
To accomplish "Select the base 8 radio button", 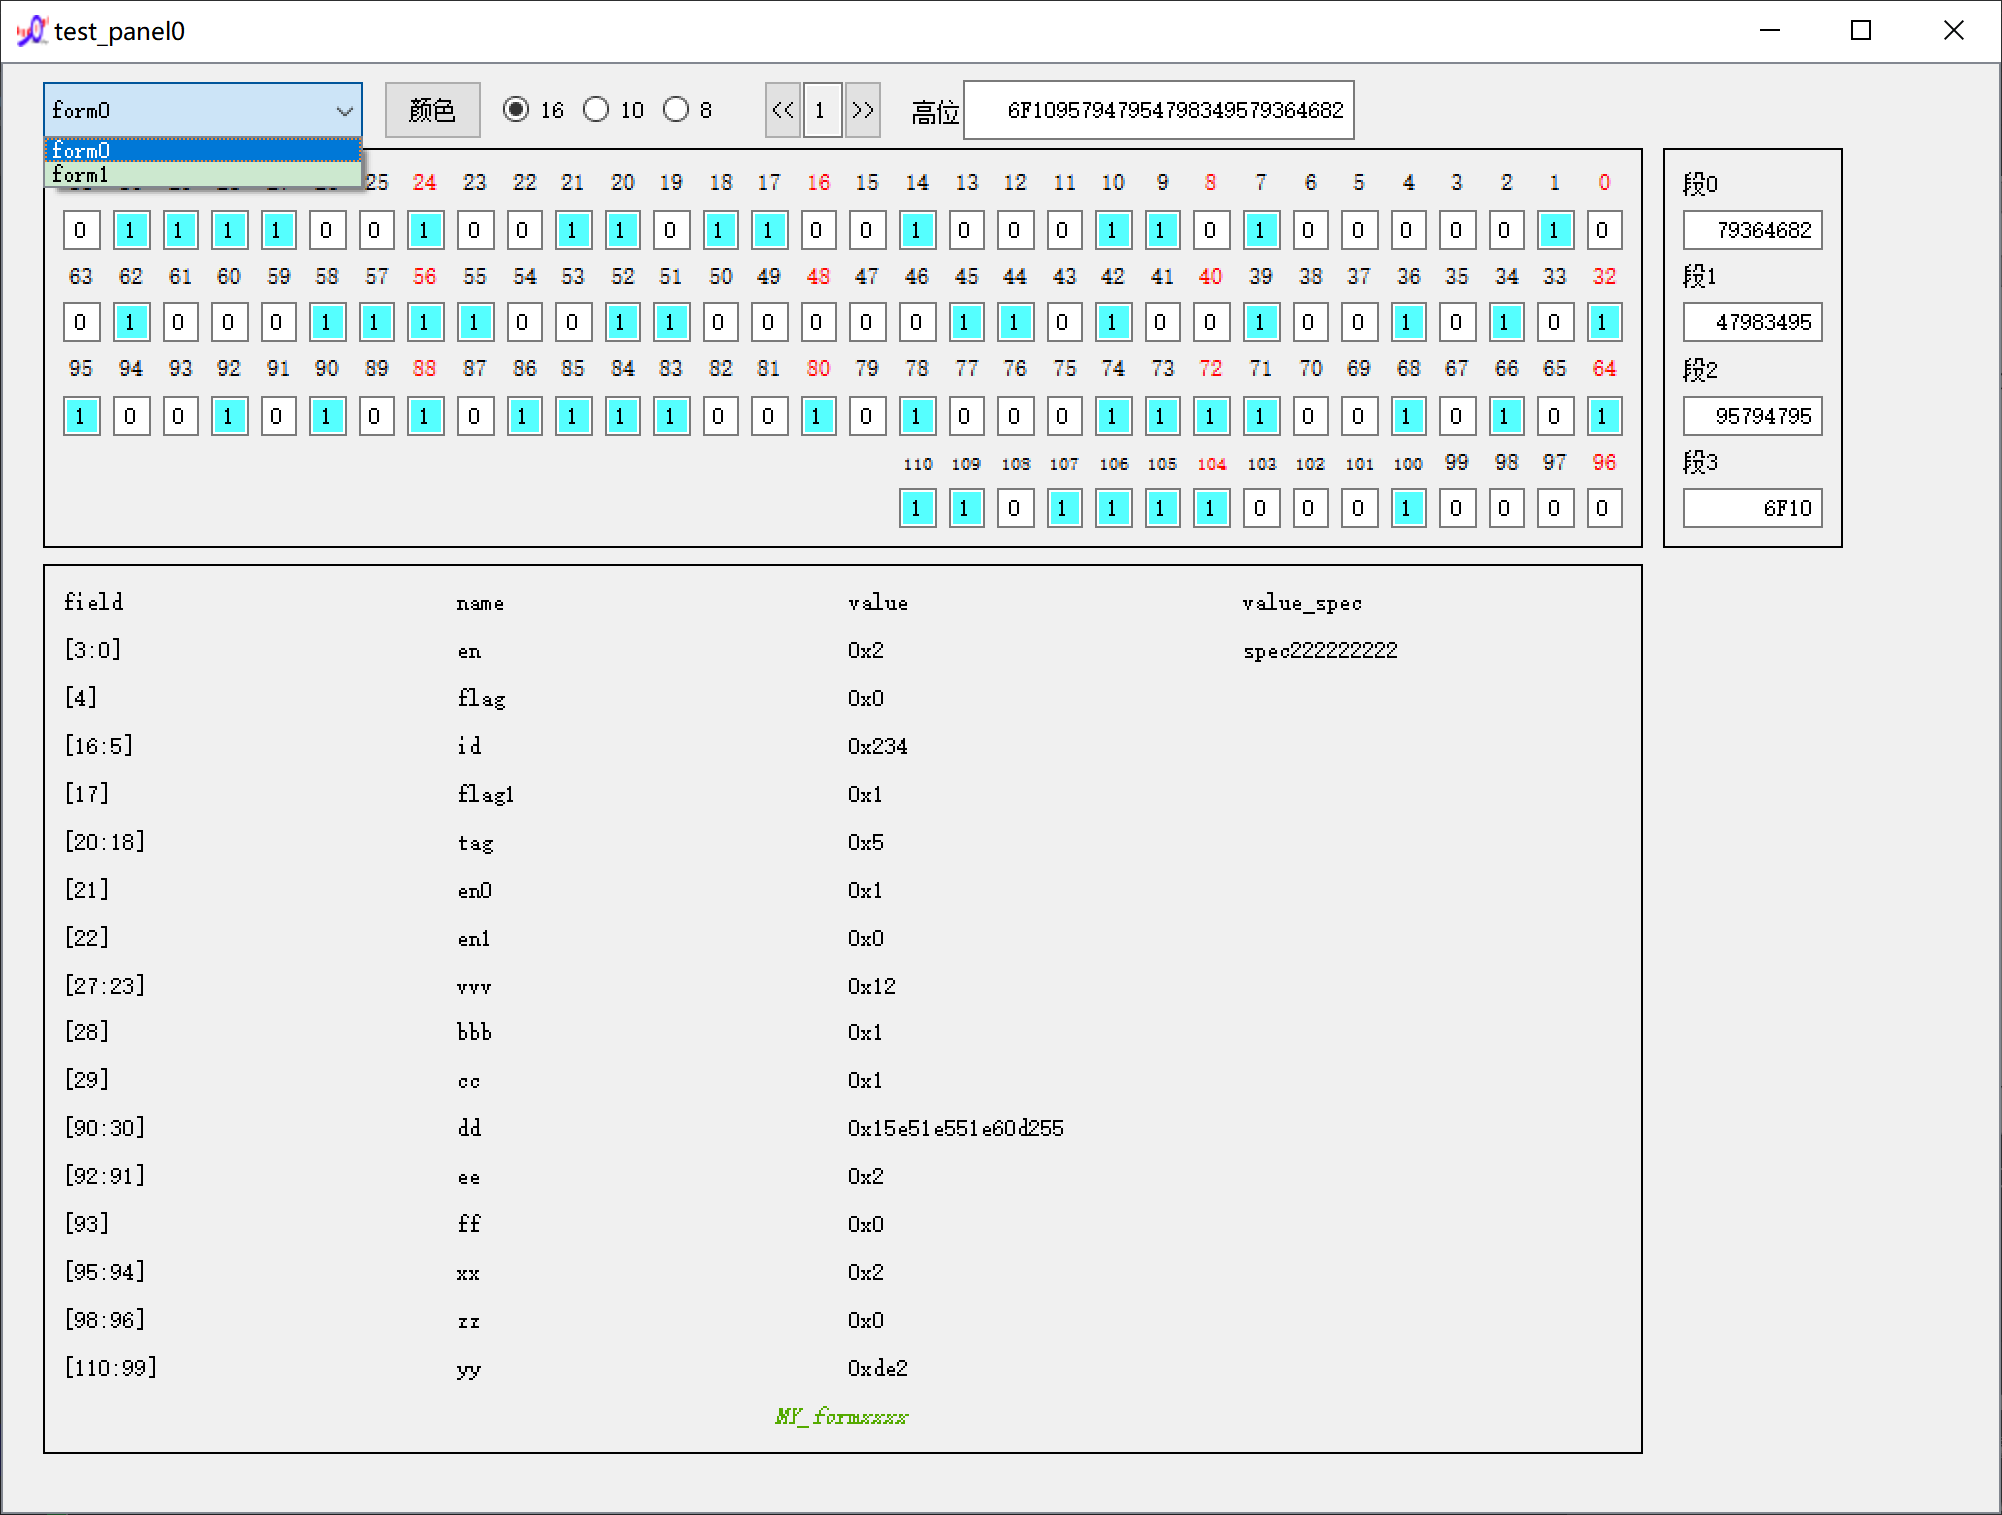I will click(x=676, y=110).
